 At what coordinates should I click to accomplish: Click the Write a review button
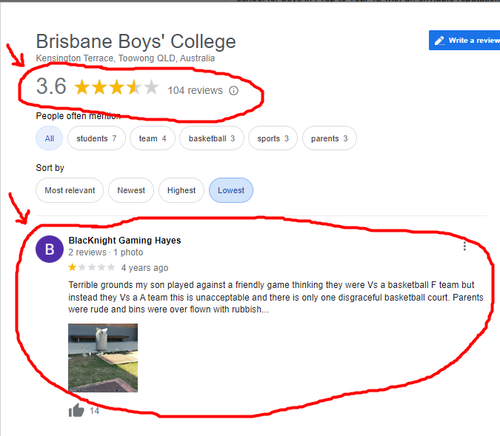click(x=464, y=40)
